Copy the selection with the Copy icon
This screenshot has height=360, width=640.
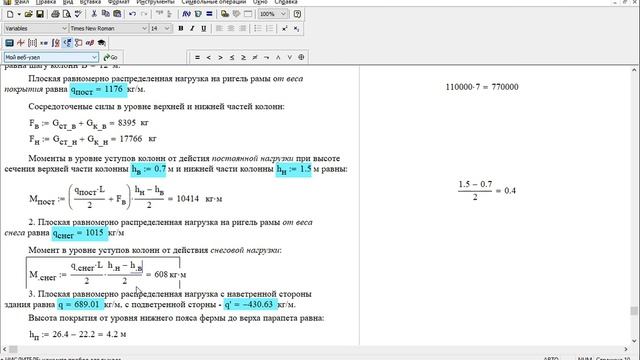click(105, 14)
